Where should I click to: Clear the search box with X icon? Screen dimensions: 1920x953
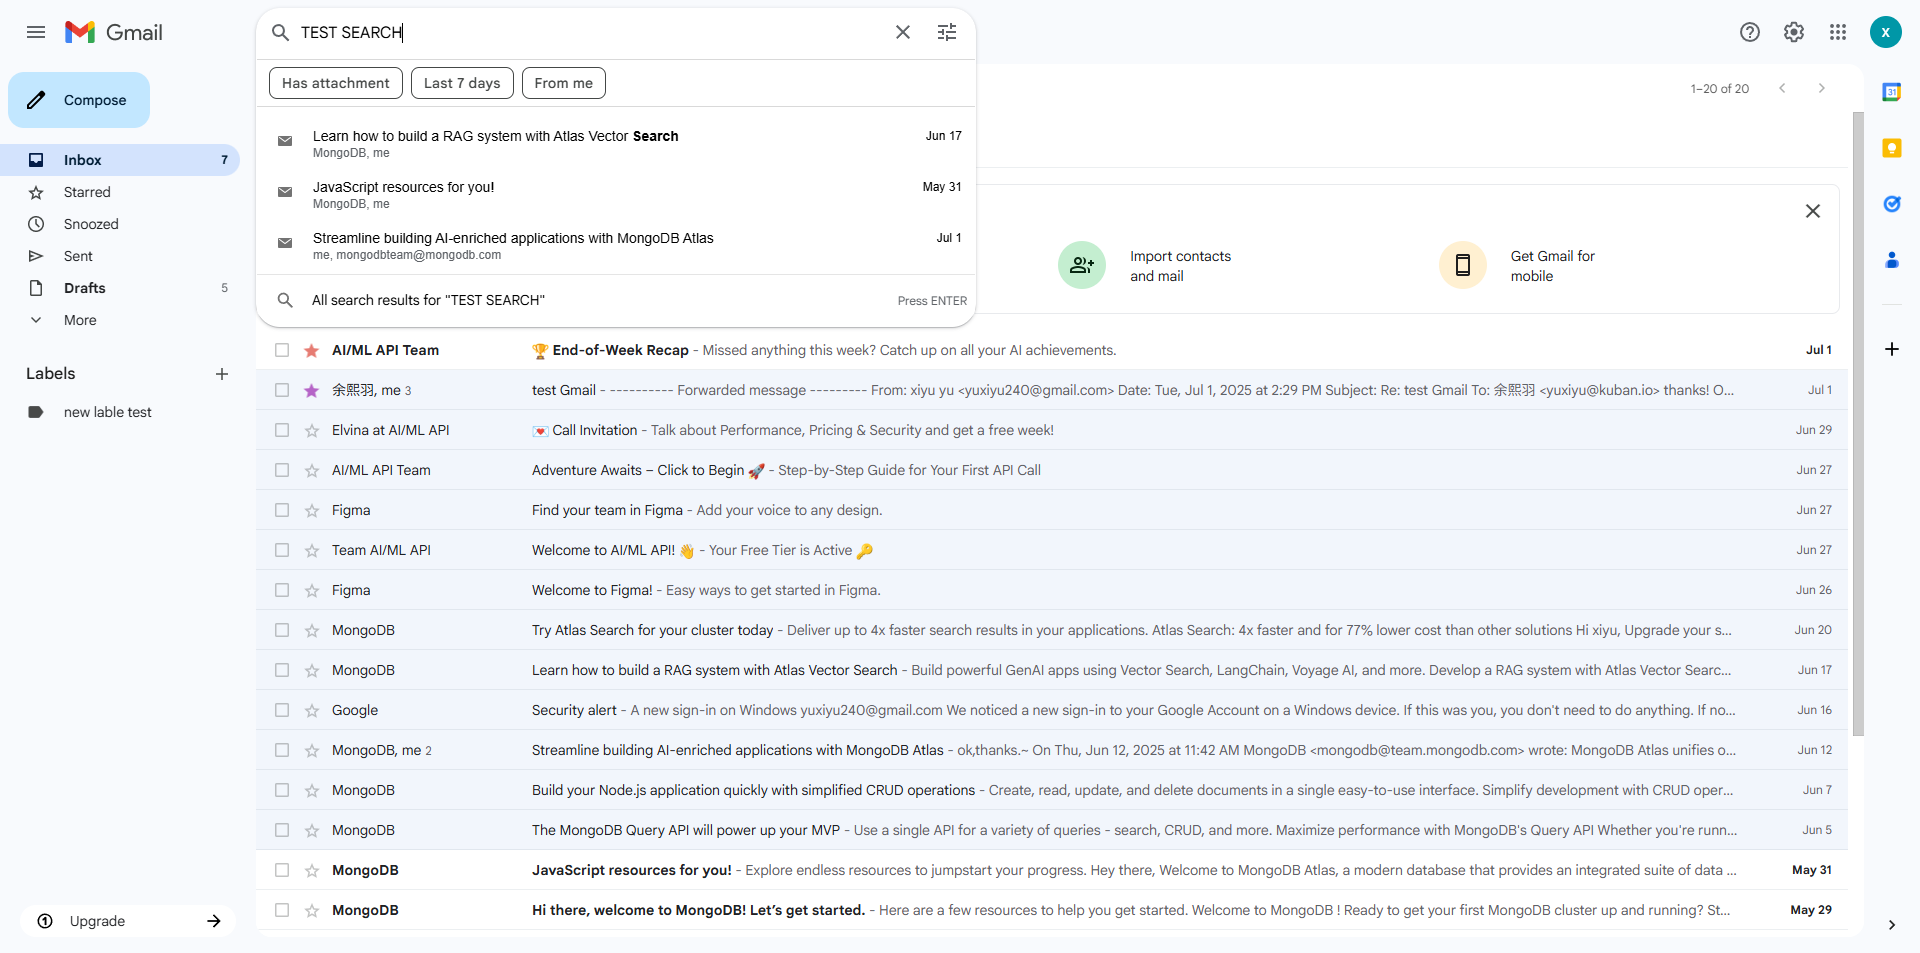[x=903, y=32]
